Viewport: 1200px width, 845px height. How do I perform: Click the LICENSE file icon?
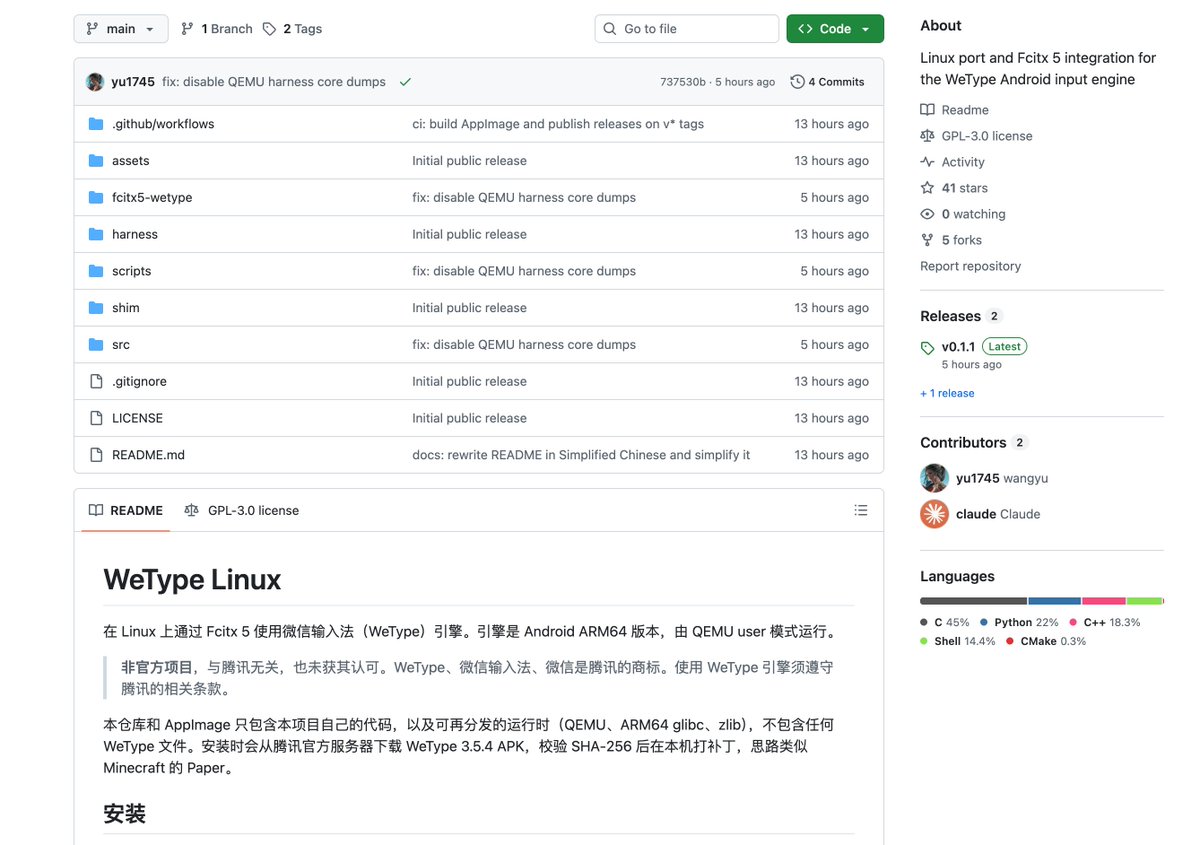tap(96, 418)
